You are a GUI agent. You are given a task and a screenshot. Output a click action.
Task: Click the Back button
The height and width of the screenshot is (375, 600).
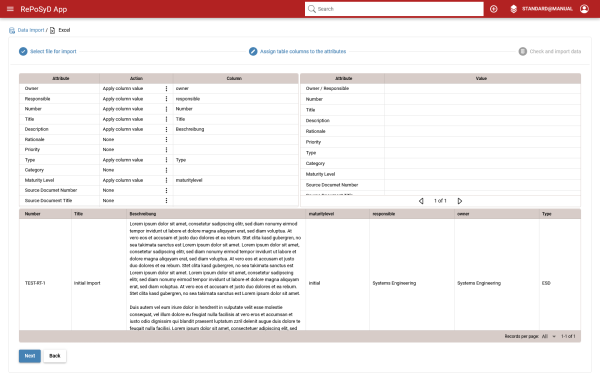tap(55, 356)
